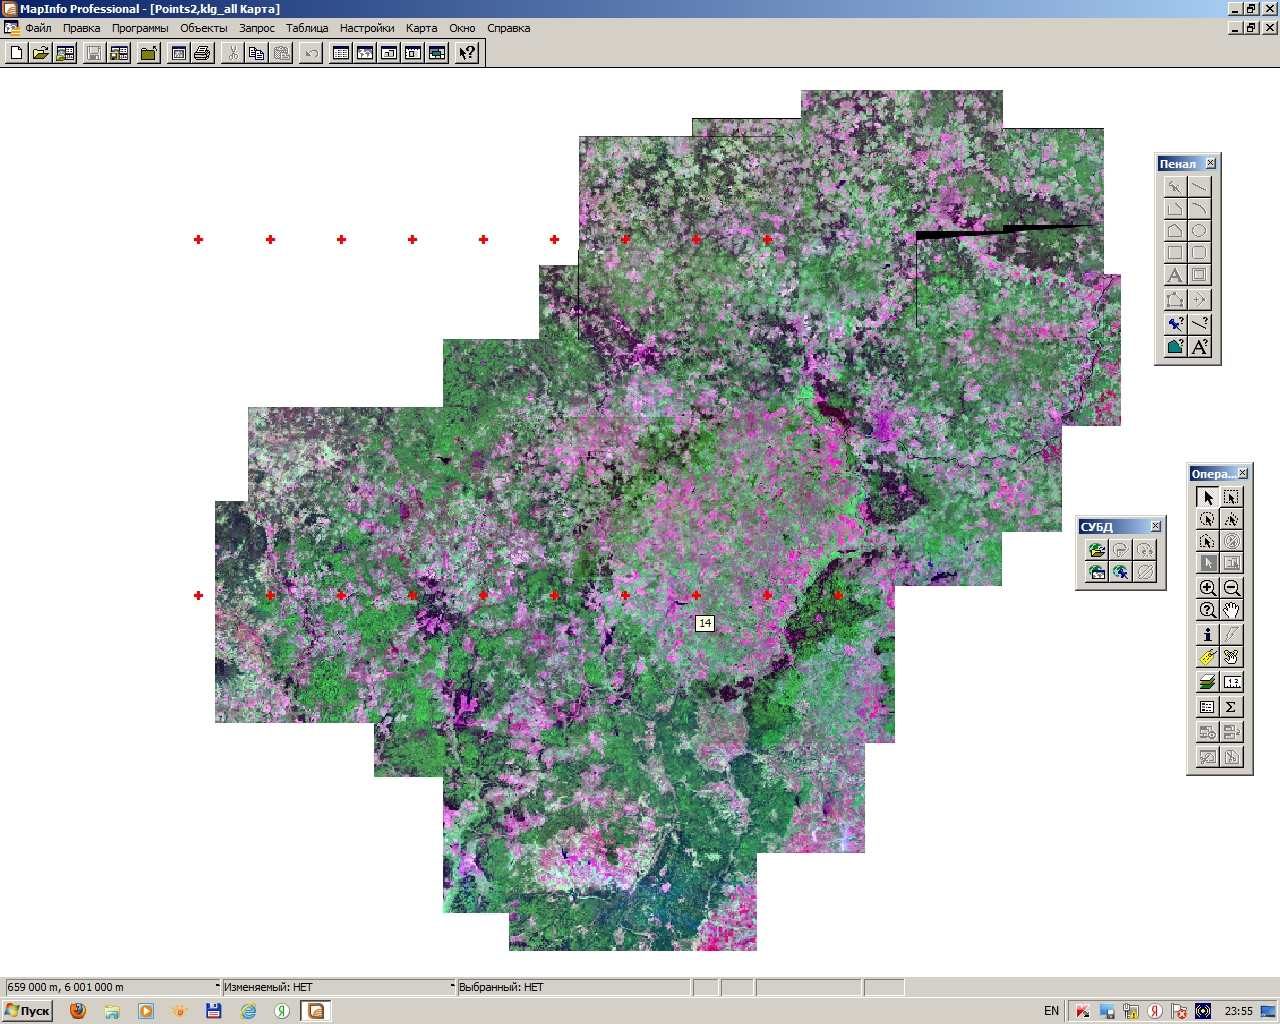The height and width of the screenshot is (1024, 1280).
Task: Open a new Map window
Action: pyautogui.click(x=365, y=53)
